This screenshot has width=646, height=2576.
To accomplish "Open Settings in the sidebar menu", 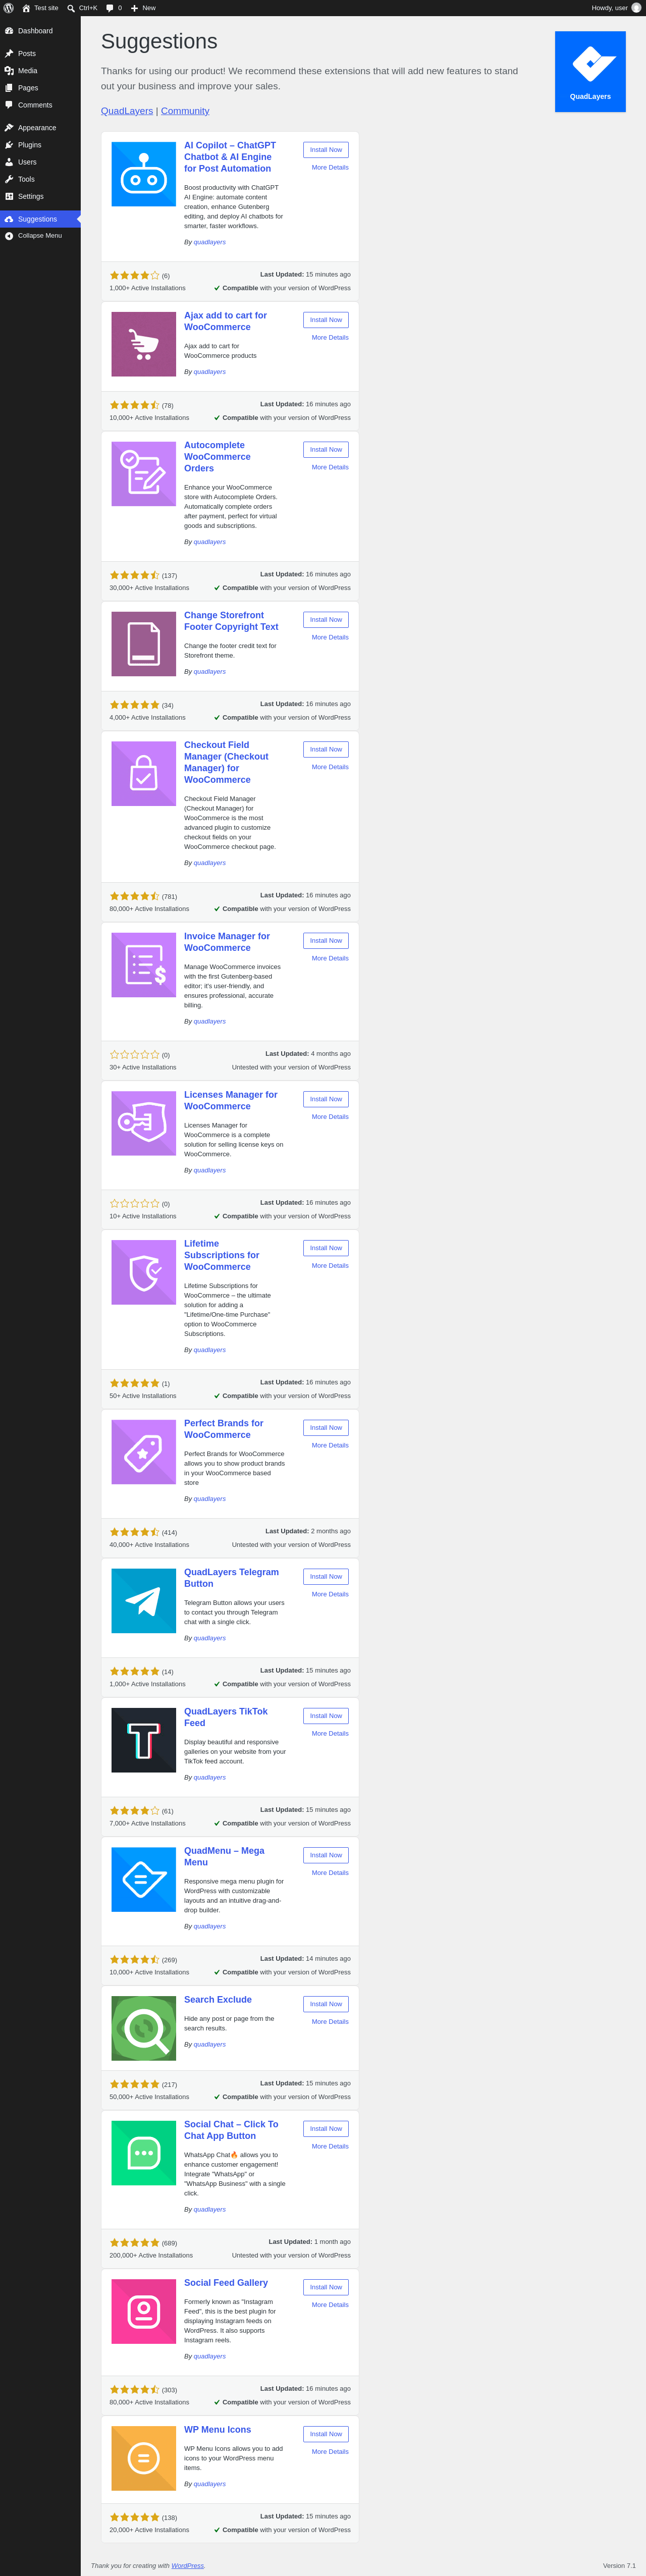I will coord(40,196).
